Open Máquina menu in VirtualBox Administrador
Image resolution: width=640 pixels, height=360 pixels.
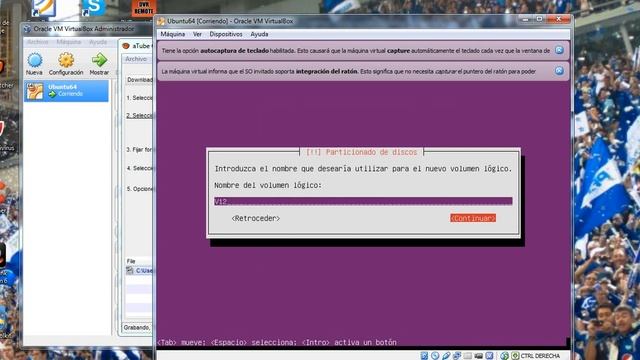[x=69, y=42]
